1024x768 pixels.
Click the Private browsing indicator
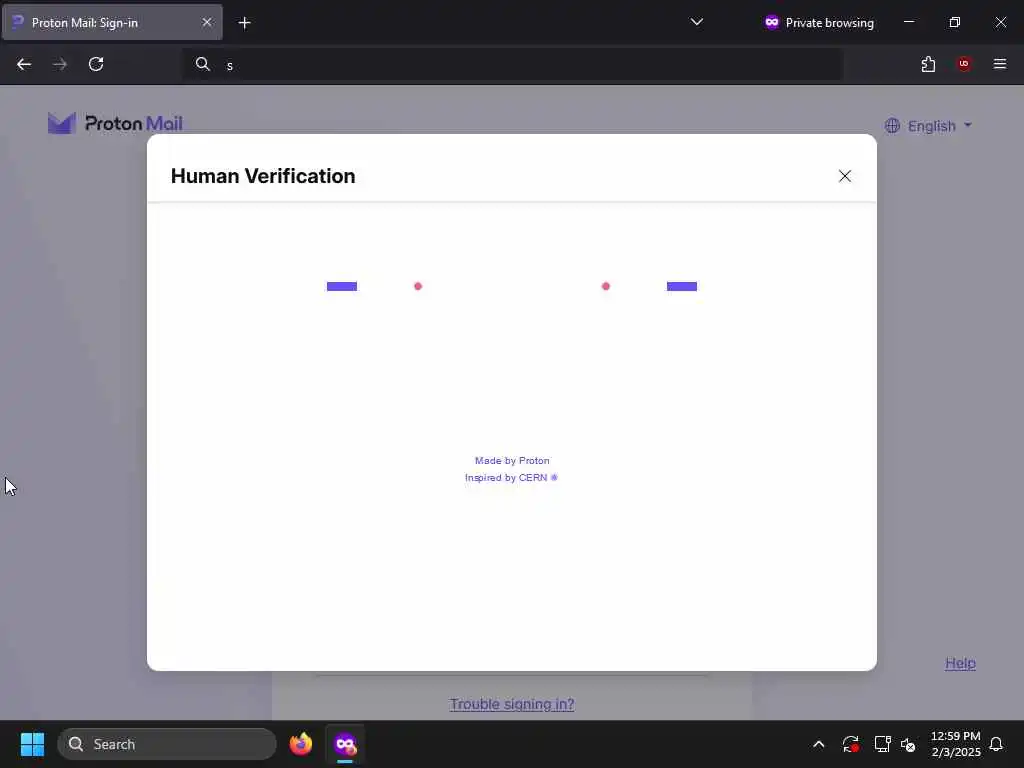coord(819,22)
